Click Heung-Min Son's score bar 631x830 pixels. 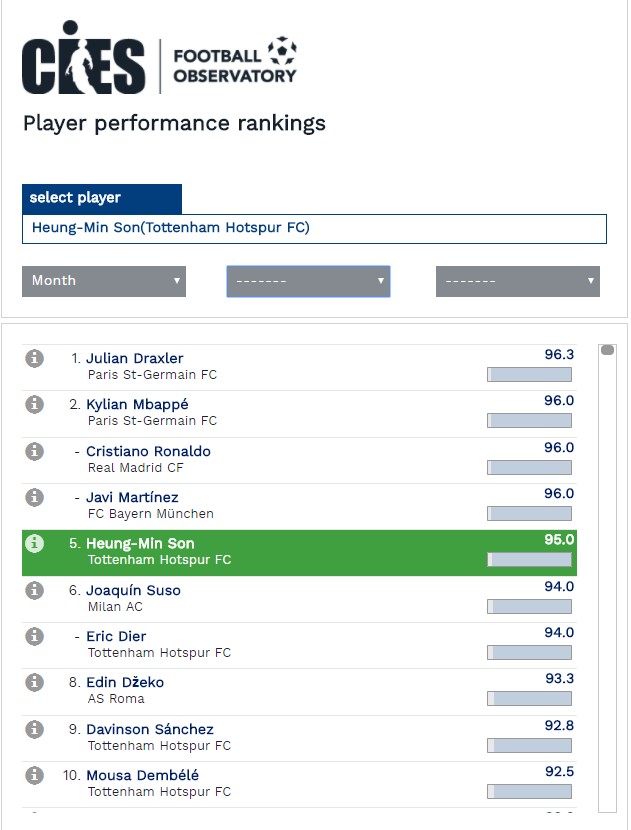point(529,560)
